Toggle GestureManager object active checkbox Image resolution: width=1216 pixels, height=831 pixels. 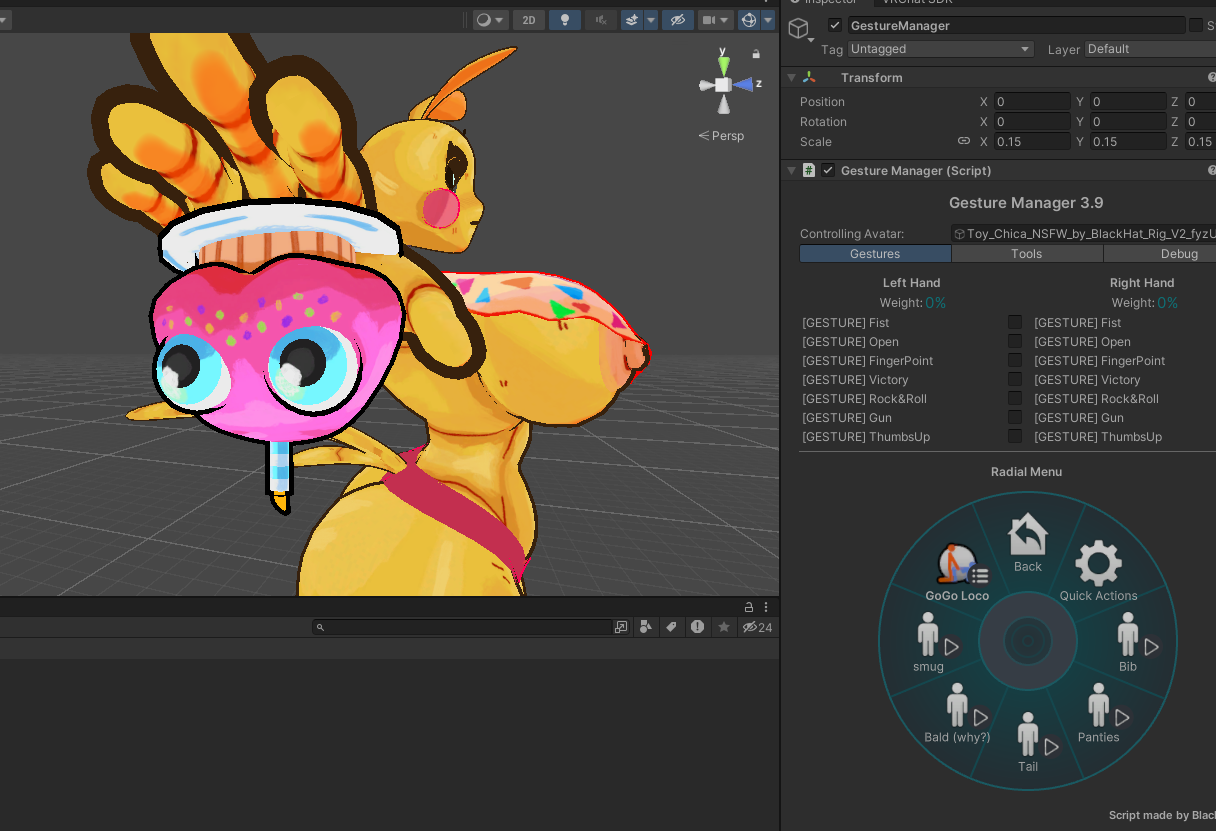(835, 25)
